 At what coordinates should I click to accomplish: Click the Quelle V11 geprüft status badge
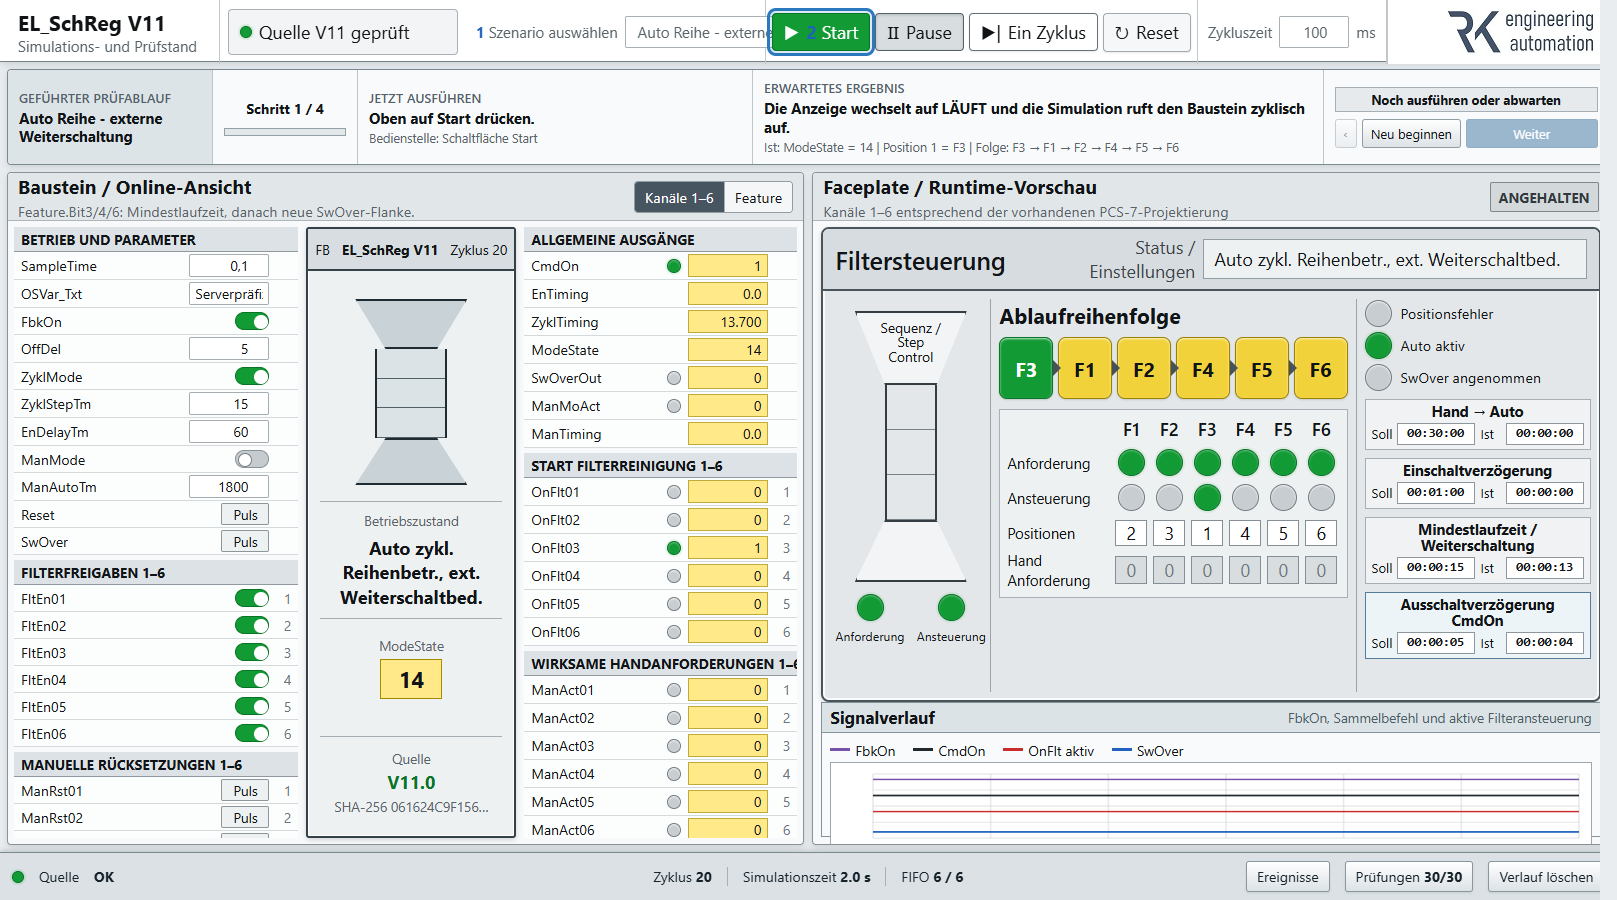click(342, 33)
